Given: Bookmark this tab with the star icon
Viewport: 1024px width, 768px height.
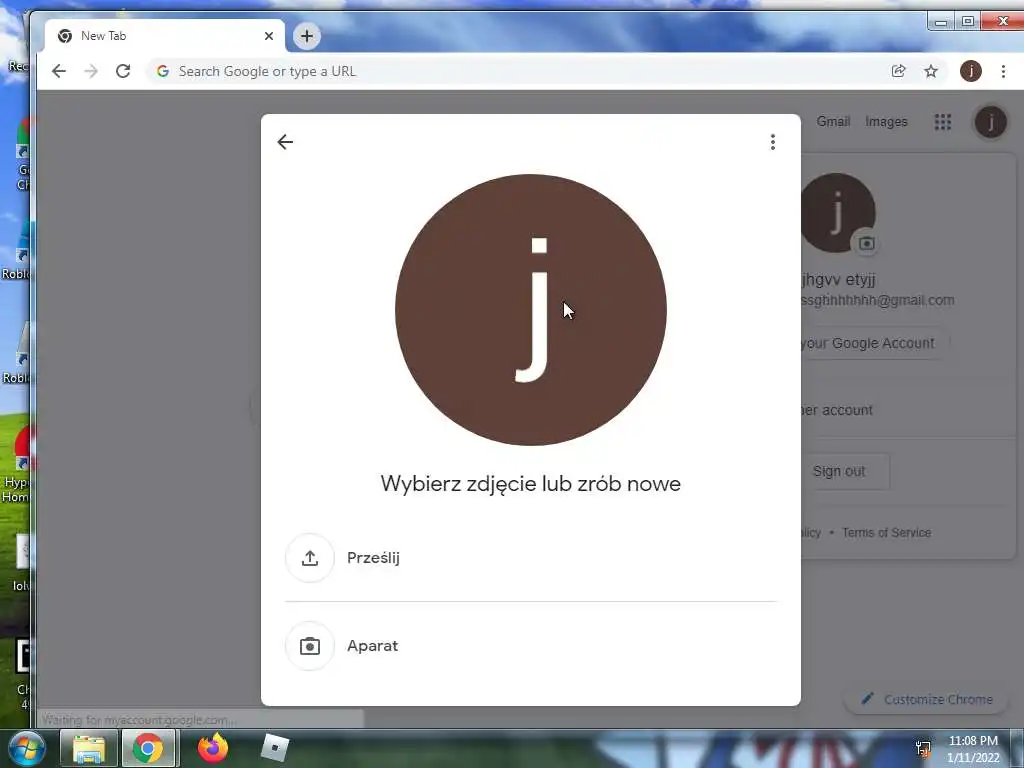Looking at the screenshot, I should pyautogui.click(x=931, y=71).
